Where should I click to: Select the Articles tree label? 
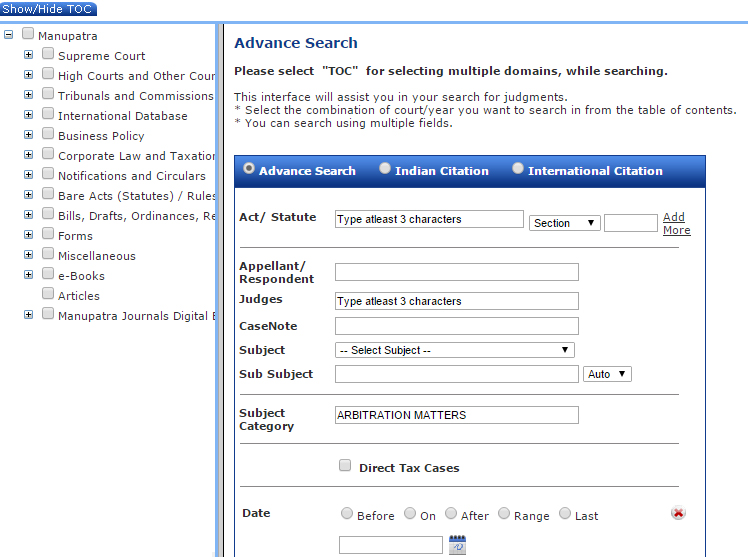point(79,296)
